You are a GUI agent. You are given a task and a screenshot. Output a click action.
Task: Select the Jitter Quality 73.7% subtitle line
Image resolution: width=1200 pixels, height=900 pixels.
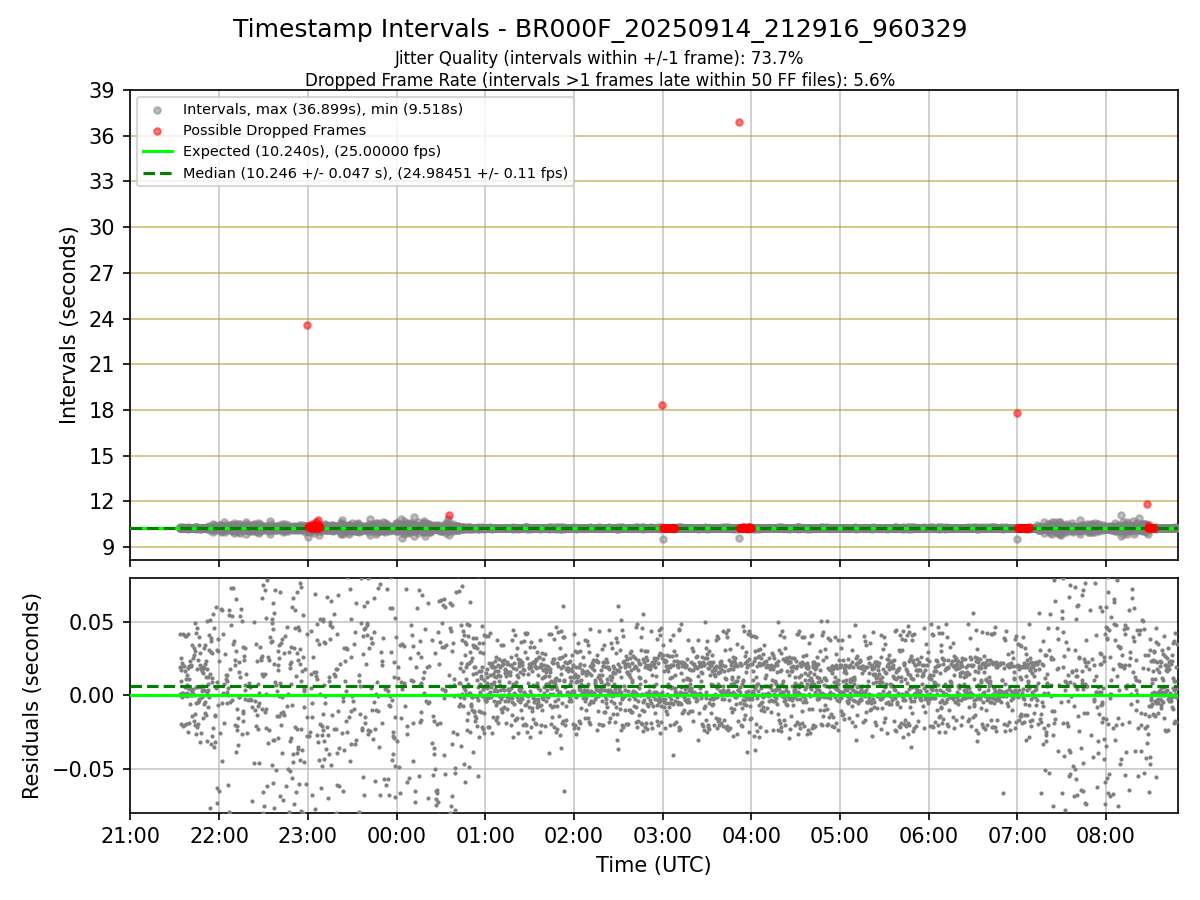click(x=599, y=59)
